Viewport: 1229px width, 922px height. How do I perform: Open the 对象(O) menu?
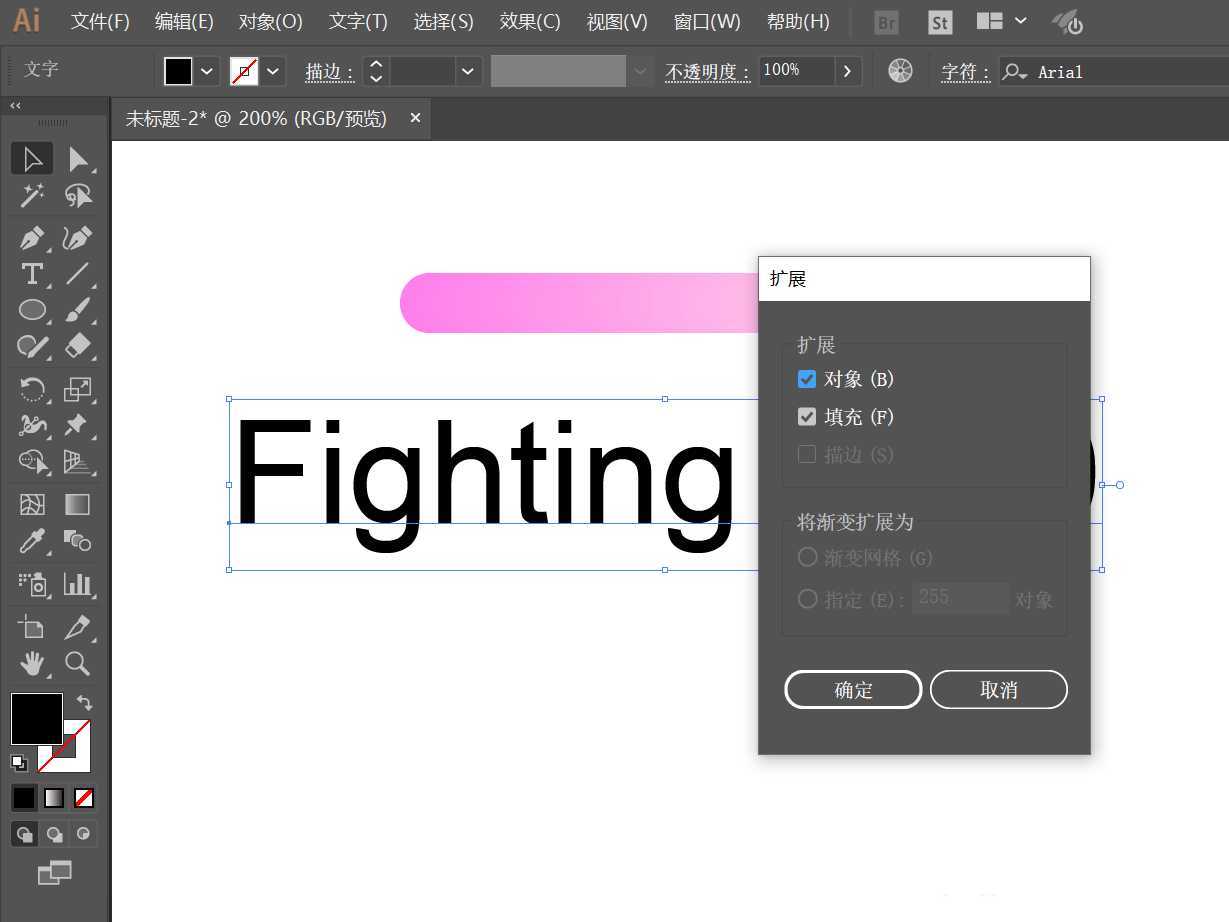coord(268,21)
